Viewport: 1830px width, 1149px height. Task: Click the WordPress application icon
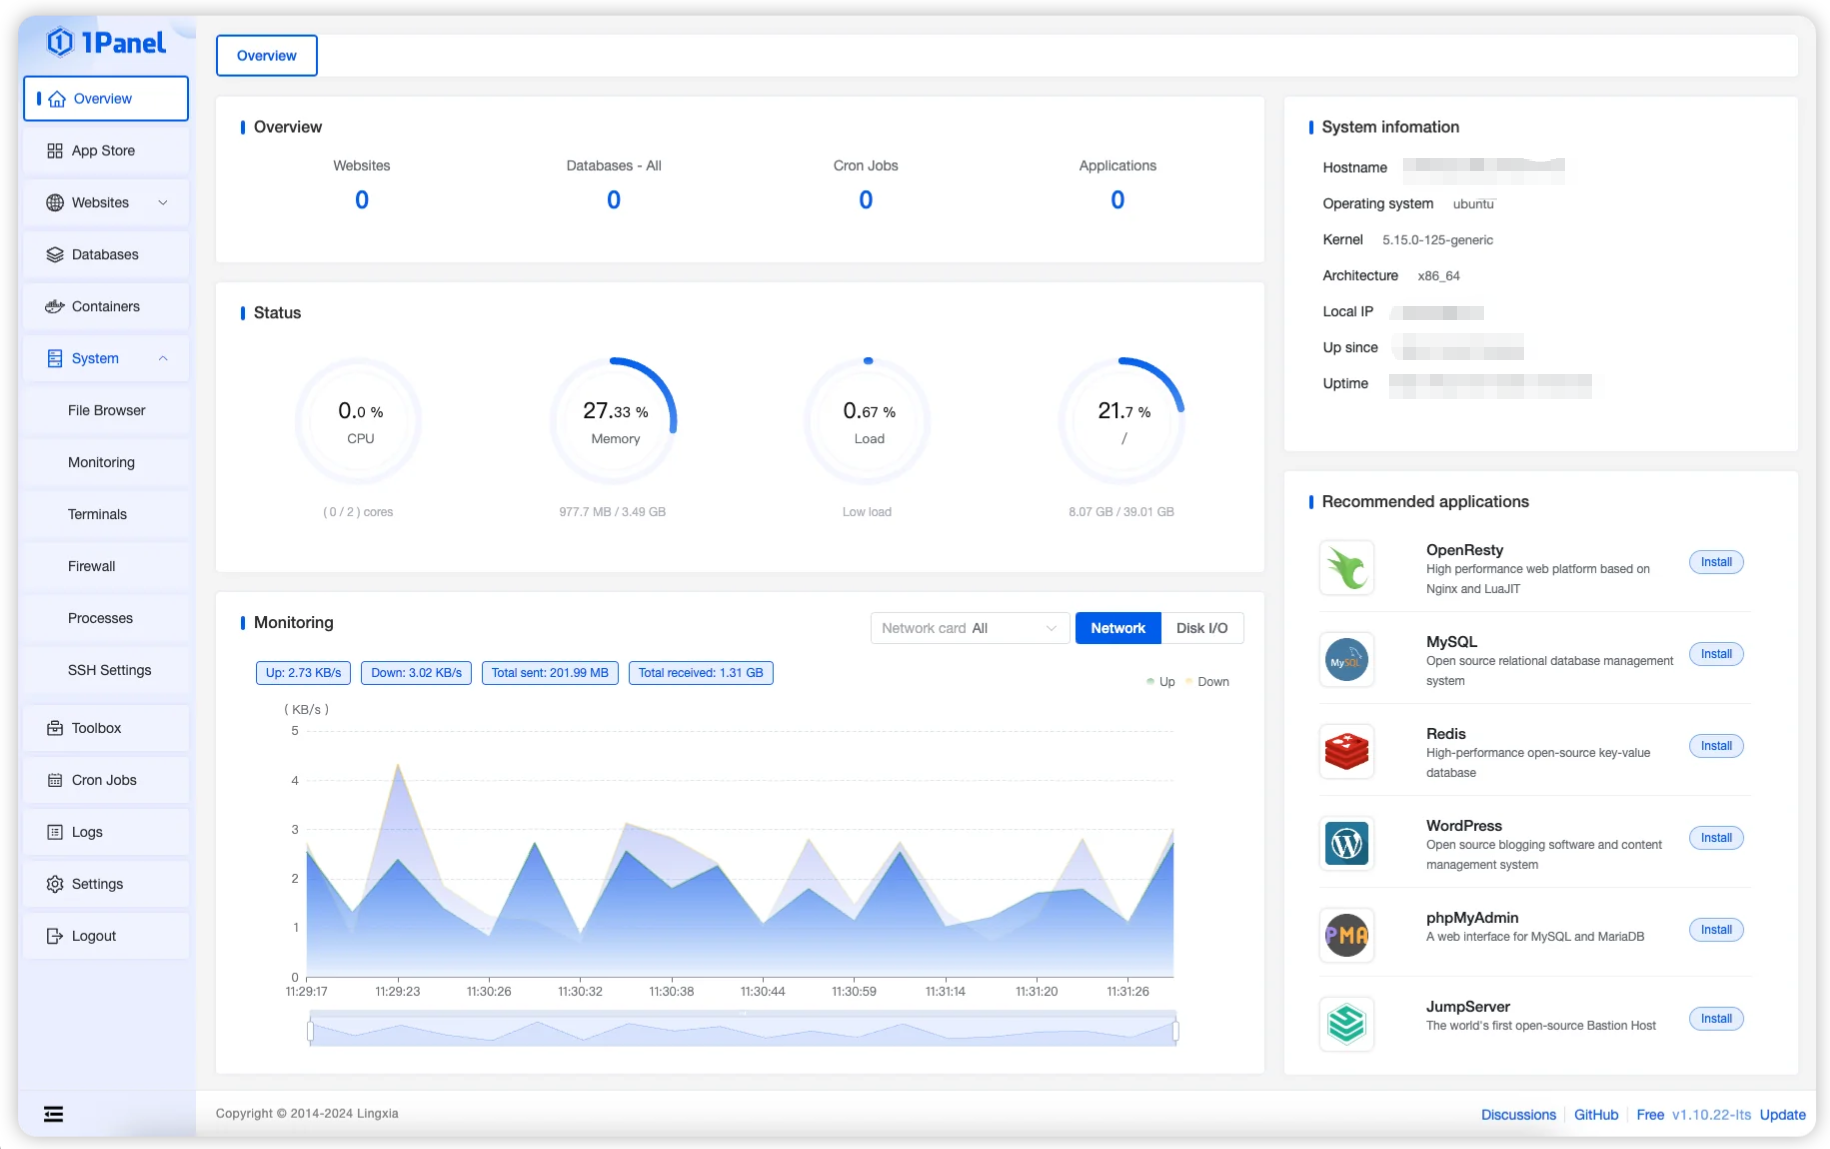(1346, 845)
